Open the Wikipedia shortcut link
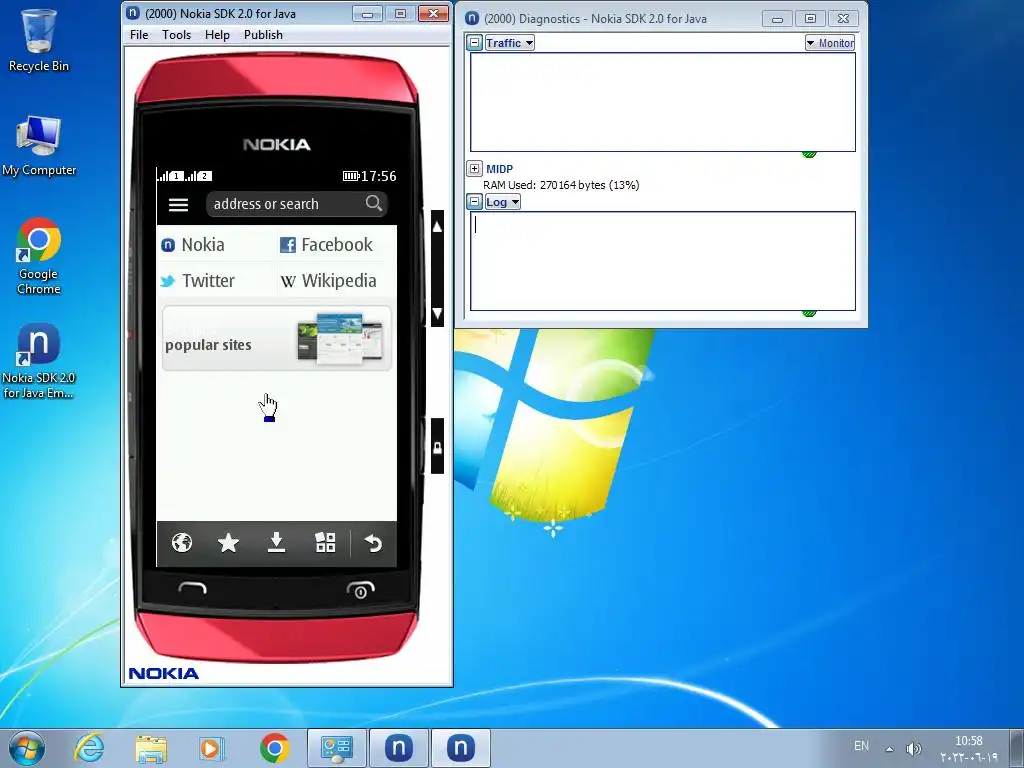The width and height of the screenshot is (1024, 768). coord(328,281)
